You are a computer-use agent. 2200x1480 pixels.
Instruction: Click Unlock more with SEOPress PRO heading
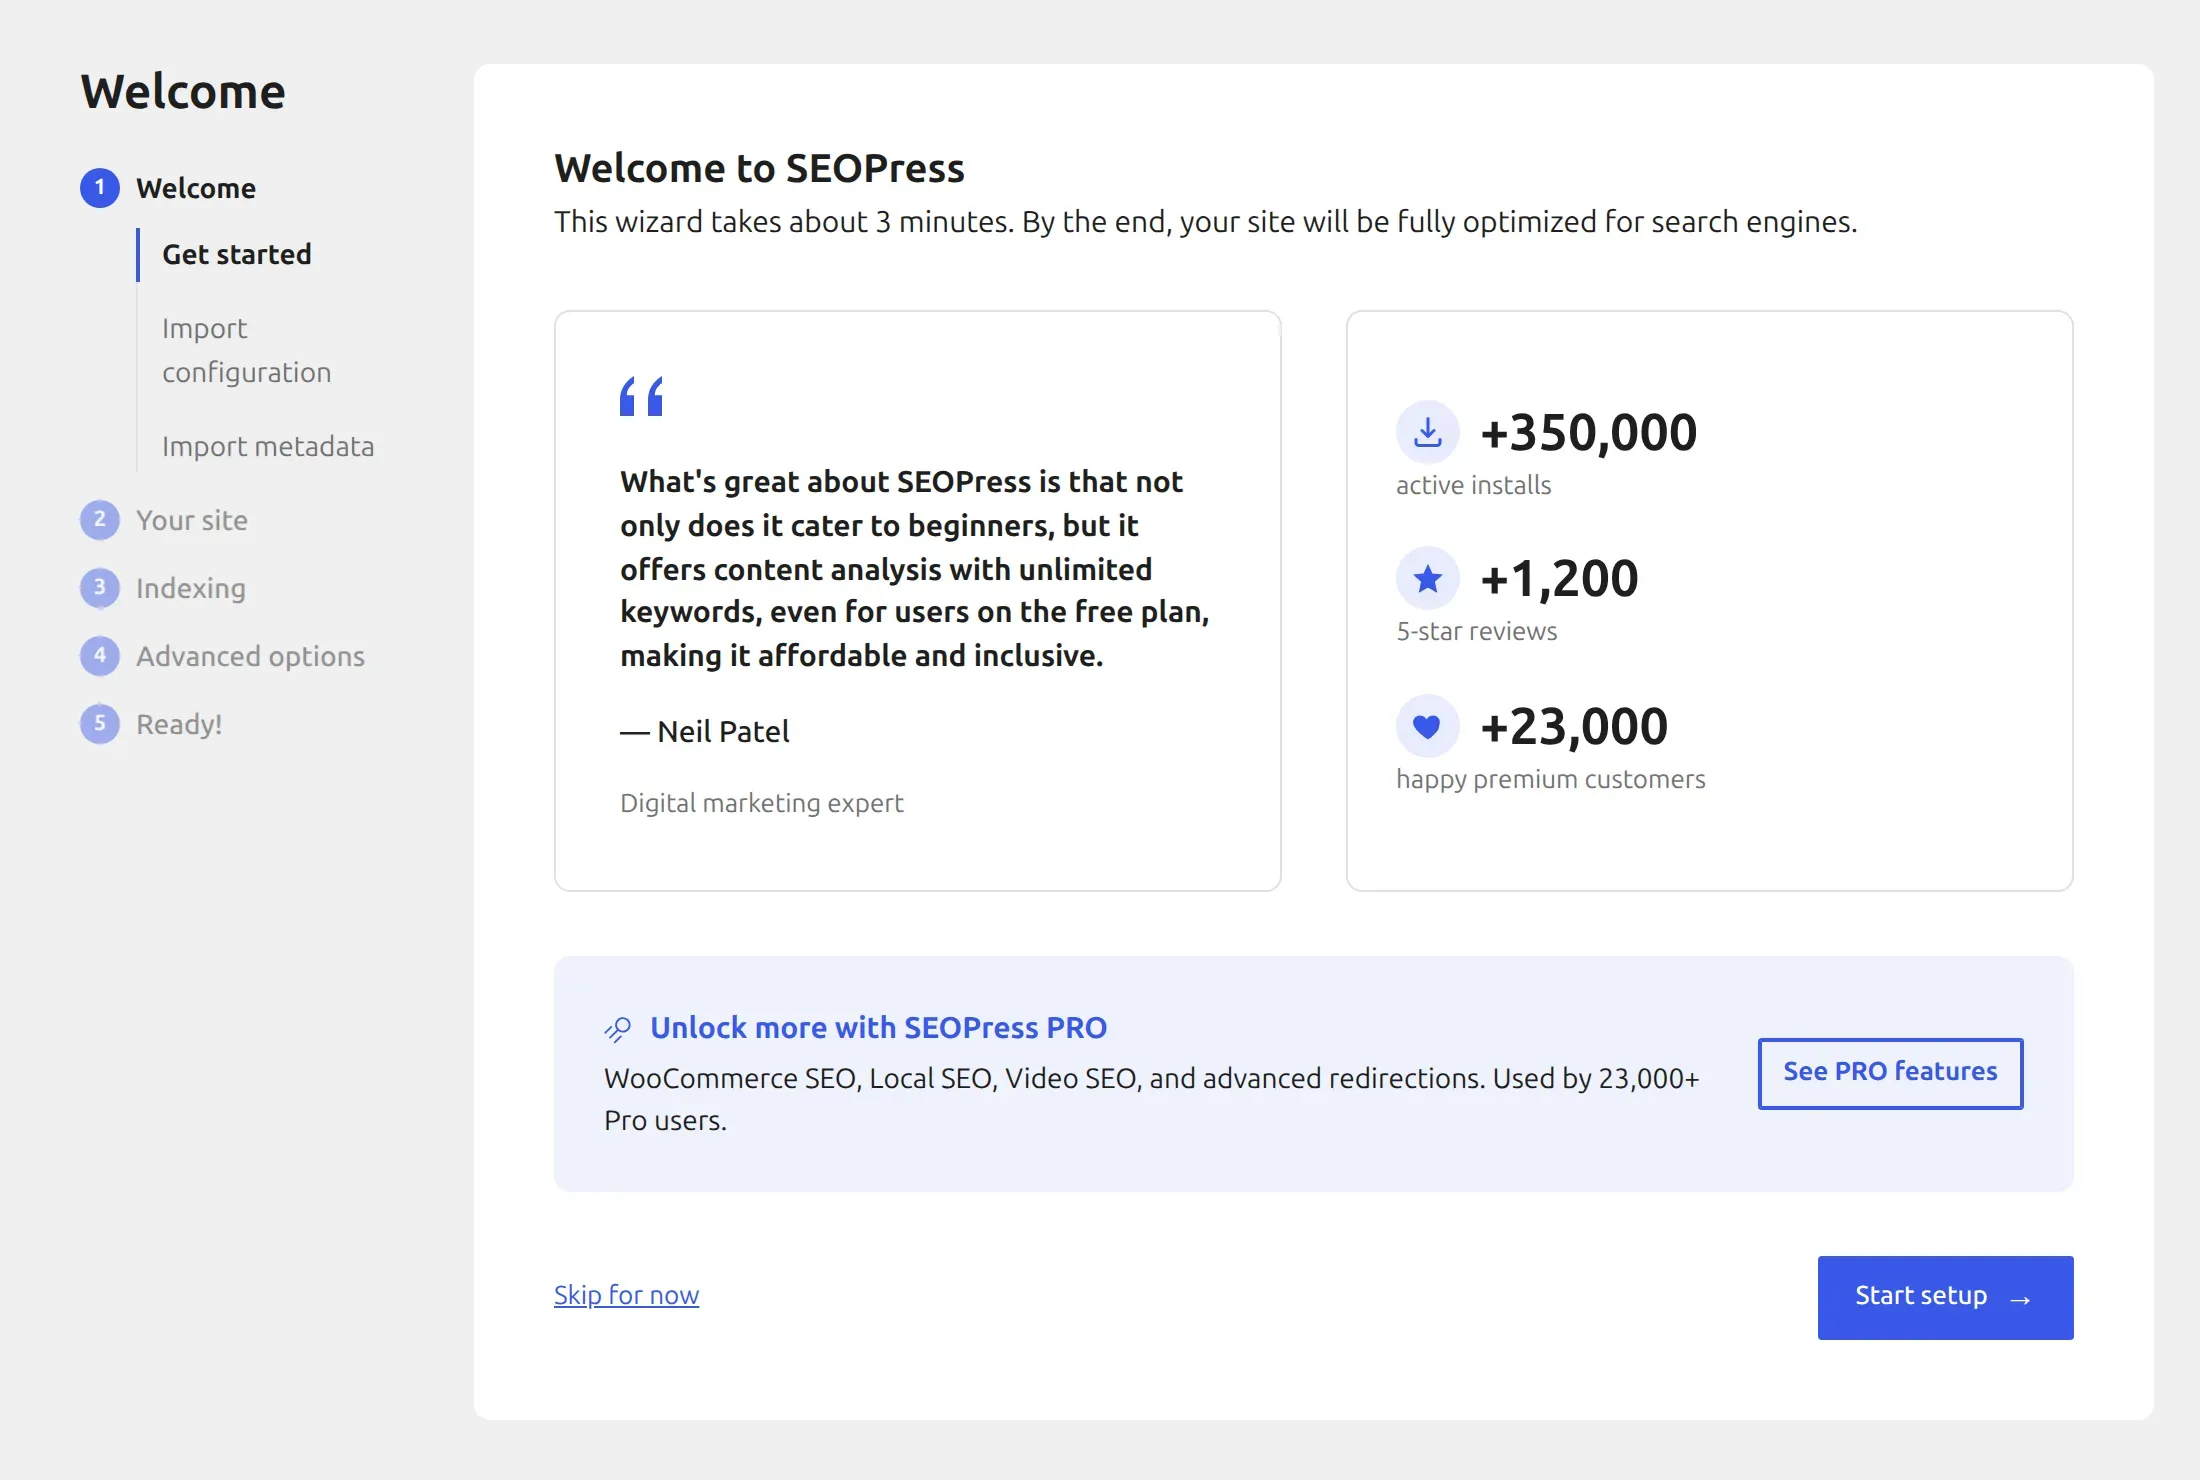coord(879,1028)
